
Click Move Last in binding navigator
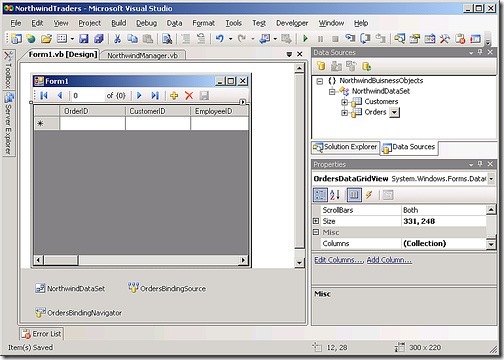tap(155, 96)
